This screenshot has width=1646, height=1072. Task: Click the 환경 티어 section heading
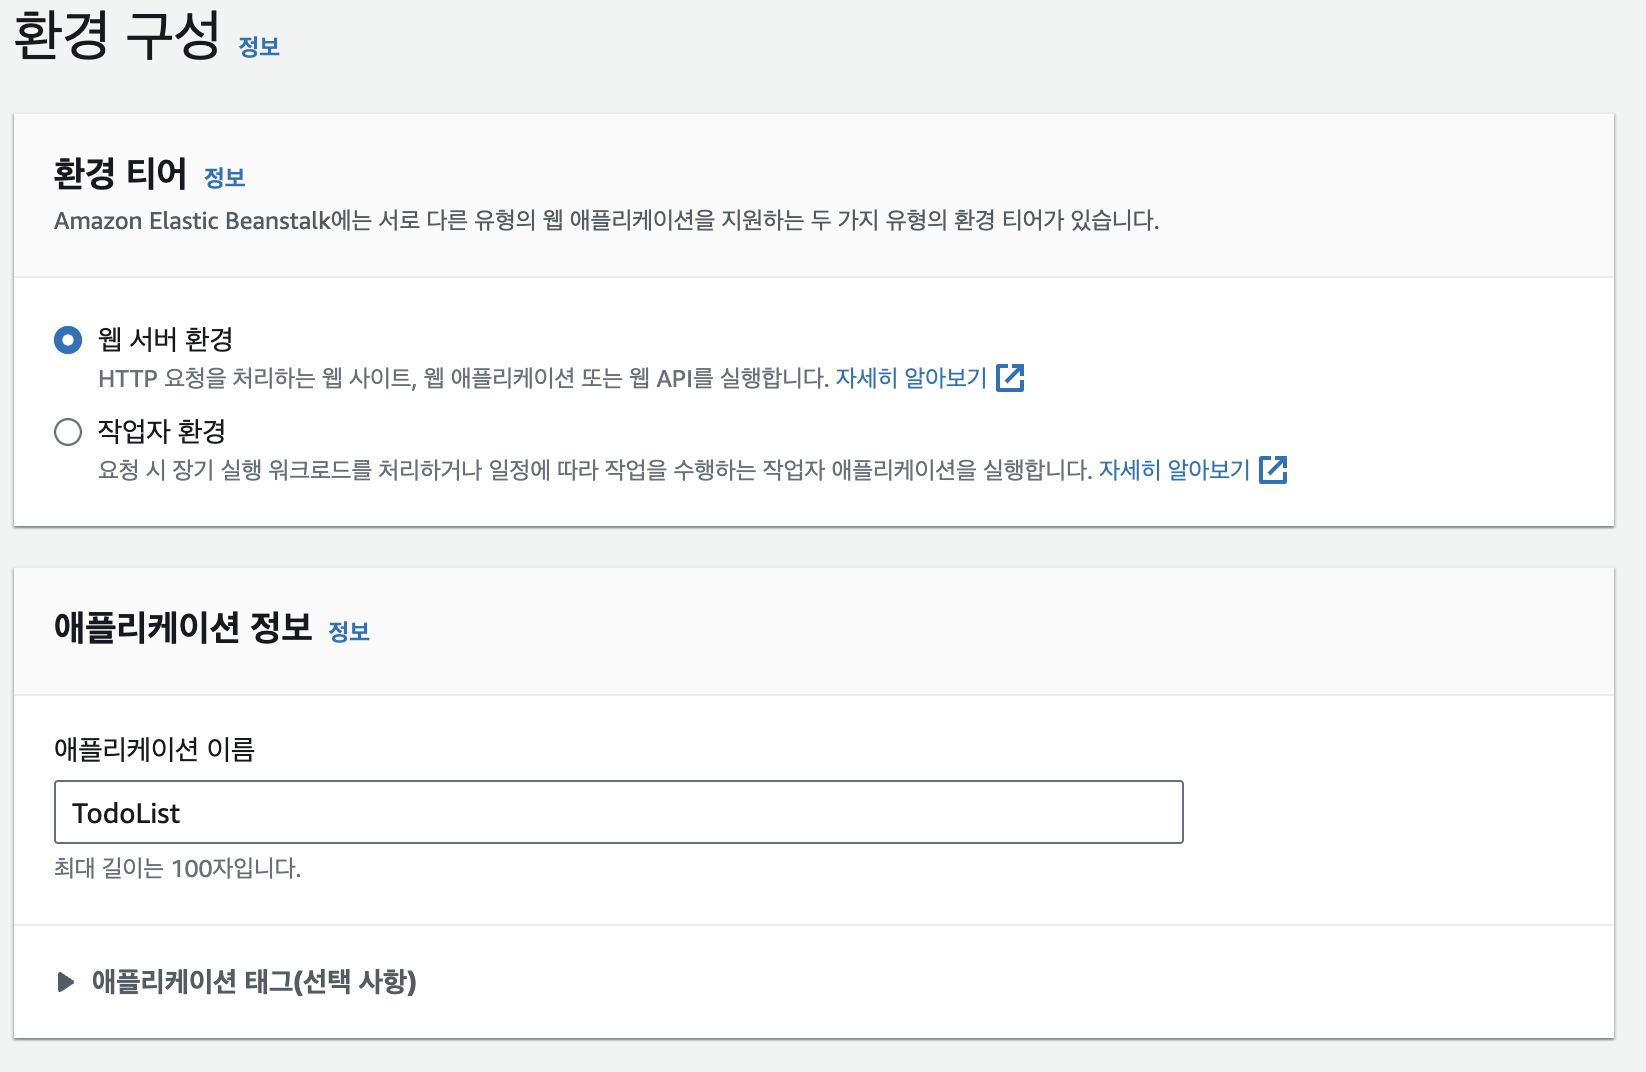pos(120,174)
